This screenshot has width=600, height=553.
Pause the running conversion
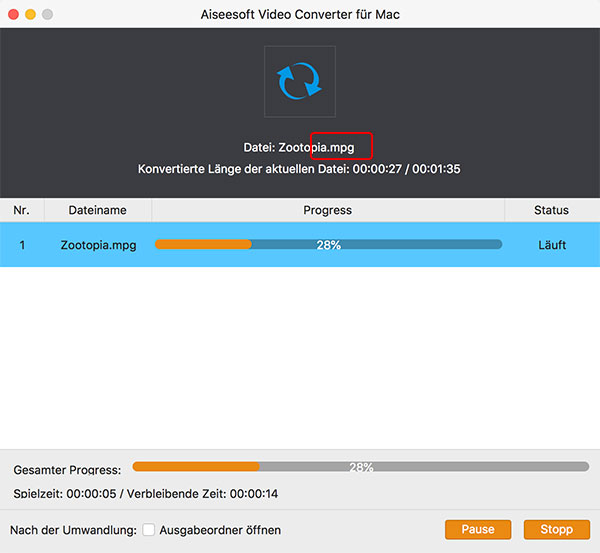click(478, 529)
